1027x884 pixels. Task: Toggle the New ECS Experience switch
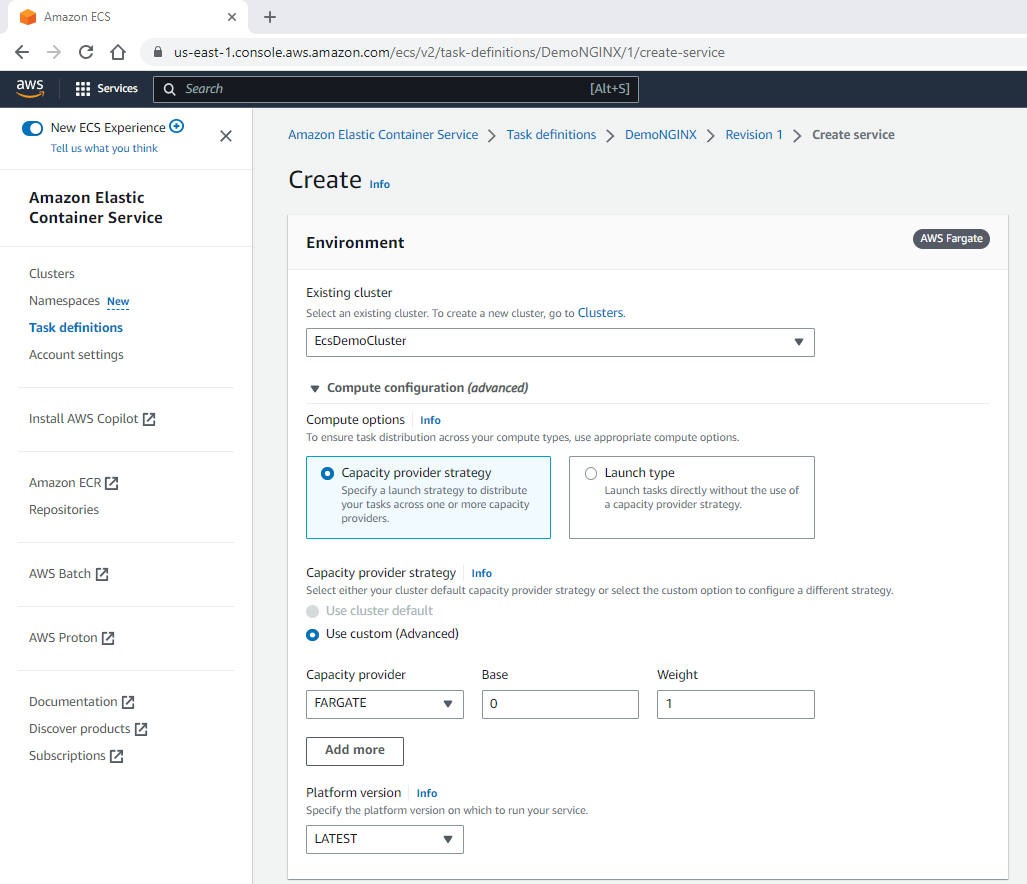coord(33,128)
